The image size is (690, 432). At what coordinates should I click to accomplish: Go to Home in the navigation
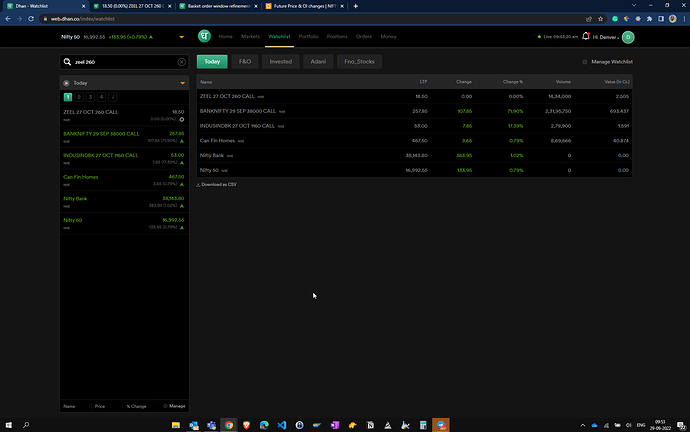pyautogui.click(x=225, y=37)
